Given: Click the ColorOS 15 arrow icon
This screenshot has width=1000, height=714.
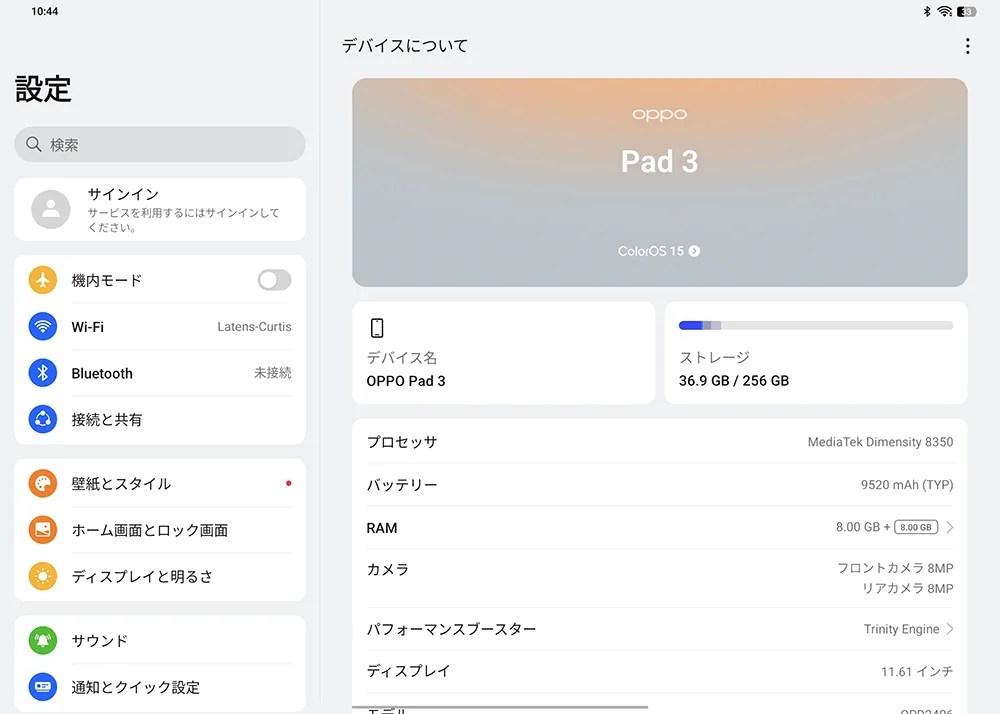Looking at the screenshot, I should tap(695, 251).
